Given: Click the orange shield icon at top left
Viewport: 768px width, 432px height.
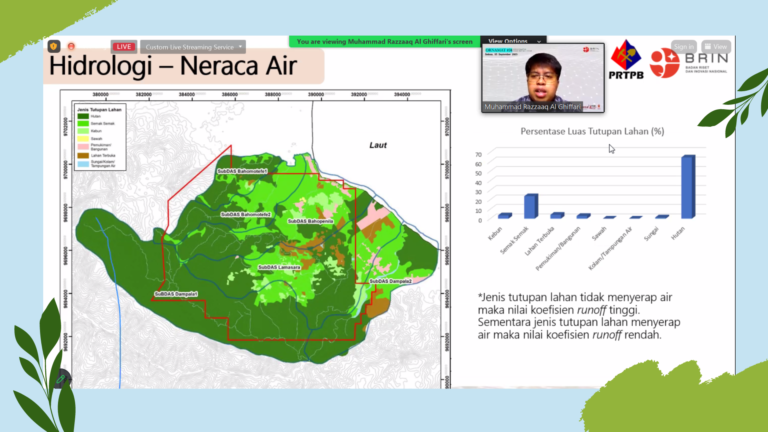Looking at the screenshot, I should click(53, 46).
